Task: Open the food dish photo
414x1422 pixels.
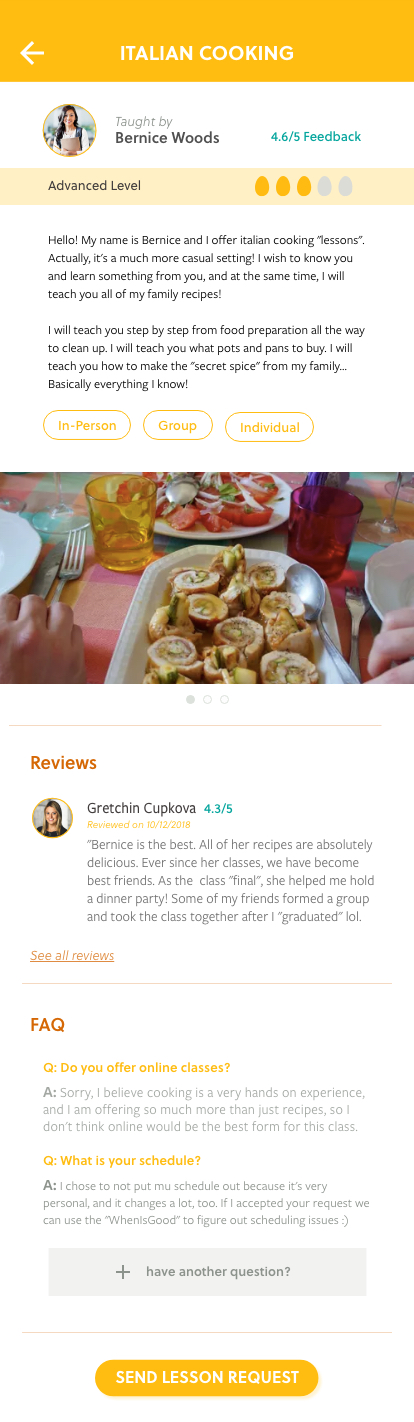Action: (x=207, y=578)
